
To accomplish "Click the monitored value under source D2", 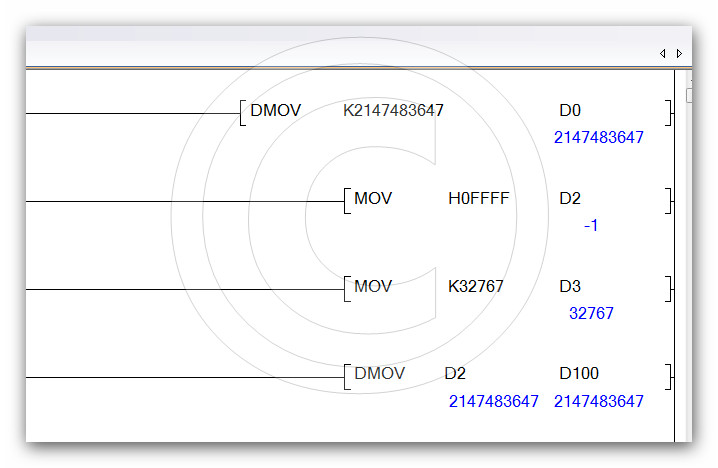I will coord(493,401).
